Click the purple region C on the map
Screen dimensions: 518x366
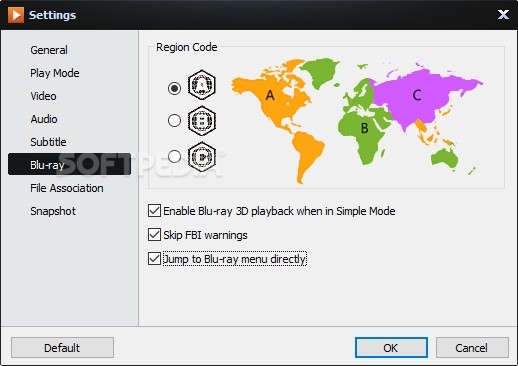[x=417, y=95]
